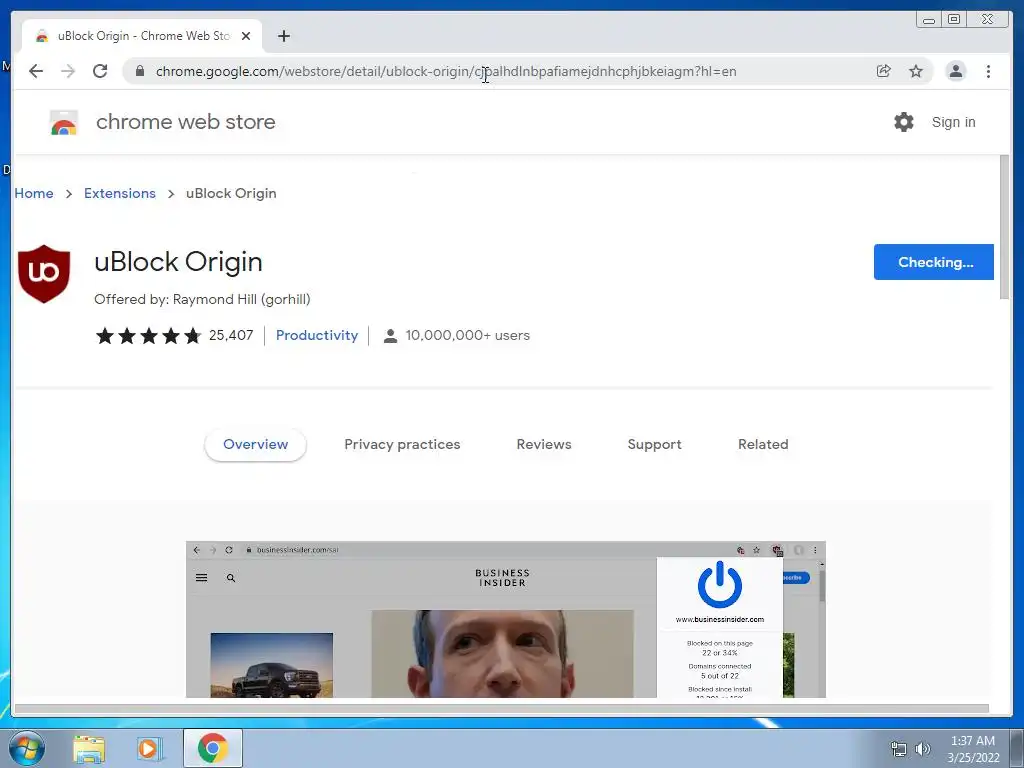This screenshot has width=1024, height=768.
Task: Click 'Offered by: Raymond Hill (gorhill)' text
Action: (202, 300)
